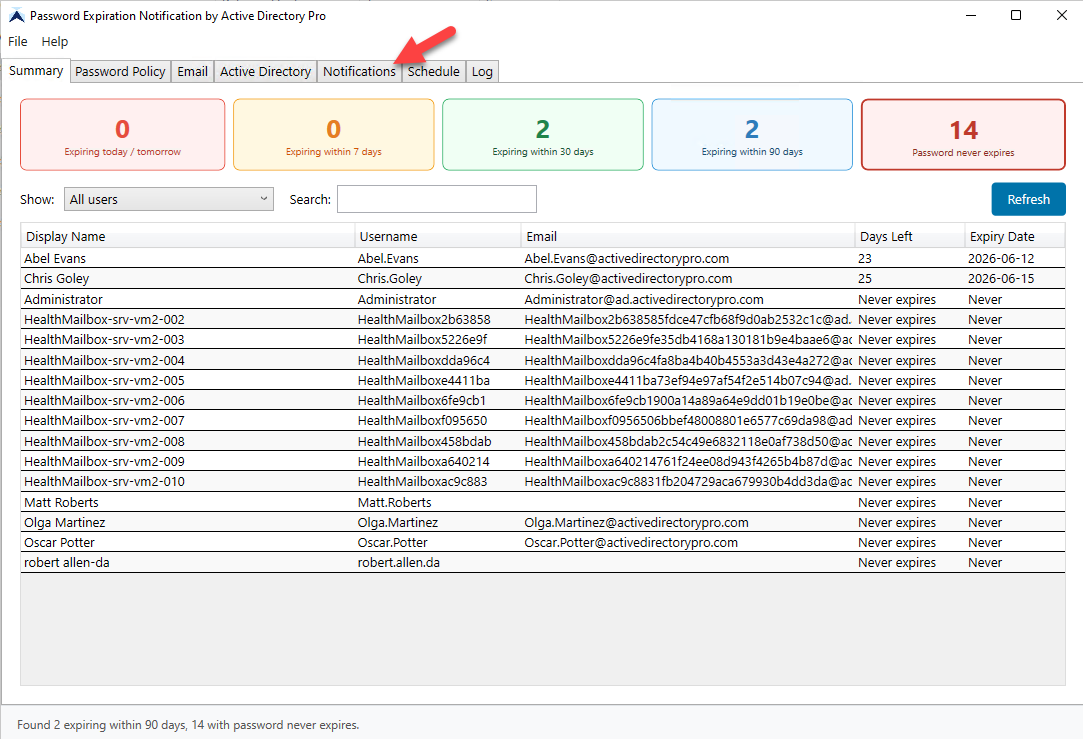Sort by Expiry Date column header
Screen dimensions: 1083x739
[1015, 236]
